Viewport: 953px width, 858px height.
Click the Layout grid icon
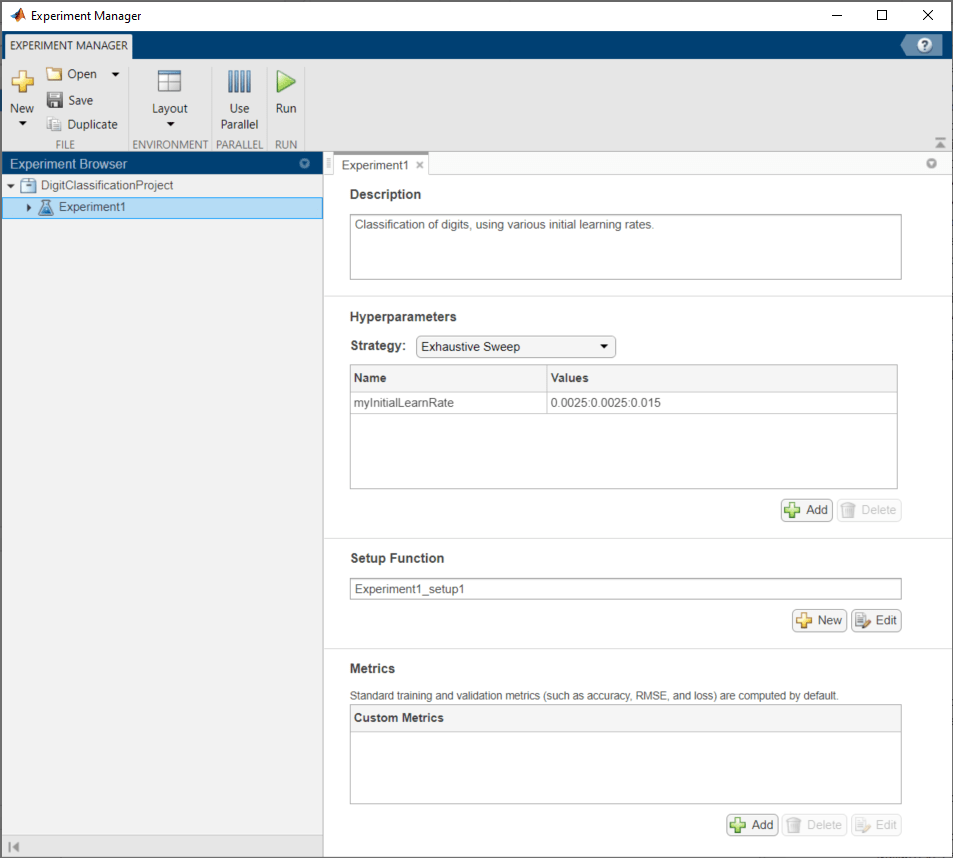[170, 81]
